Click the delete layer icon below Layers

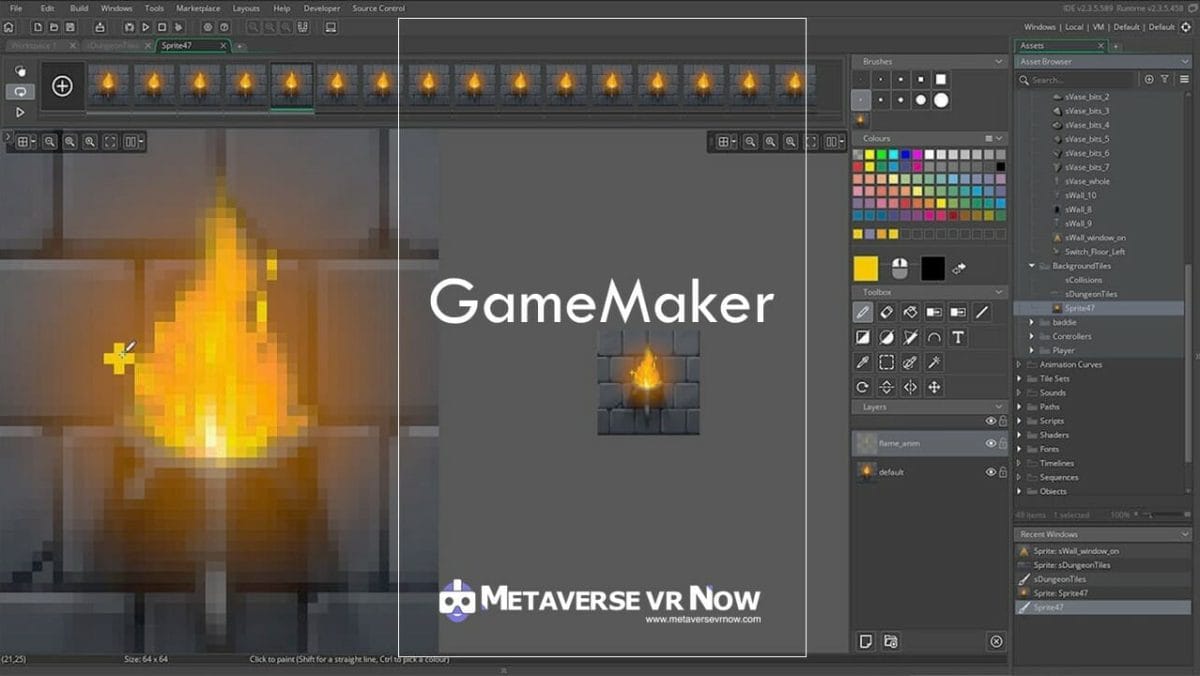click(996, 641)
